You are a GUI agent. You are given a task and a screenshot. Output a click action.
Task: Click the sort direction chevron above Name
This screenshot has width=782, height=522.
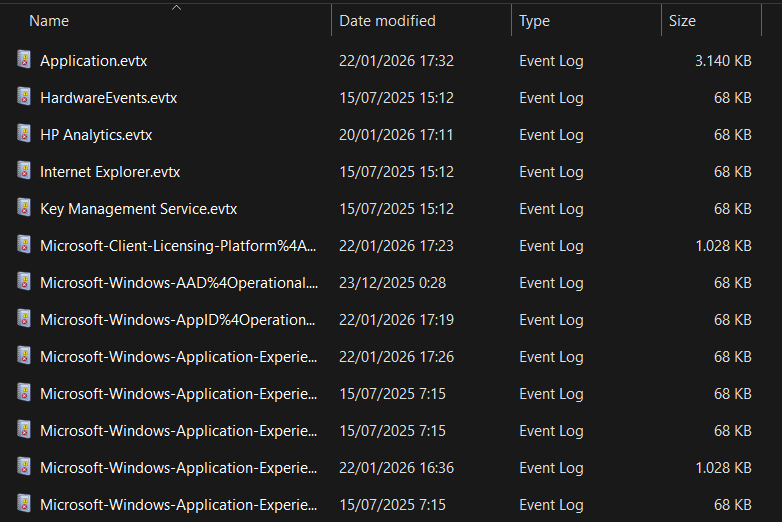[x=177, y=7]
